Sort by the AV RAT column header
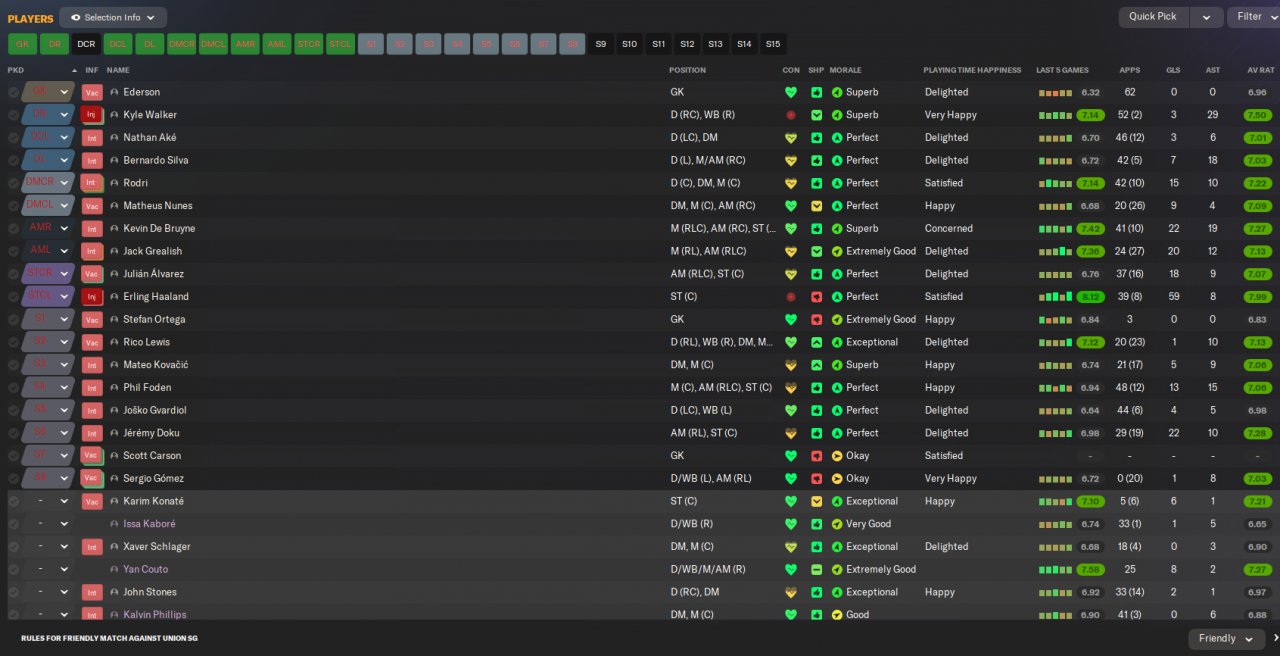This screenshot has width=1280, height=656. point(1260,70)
